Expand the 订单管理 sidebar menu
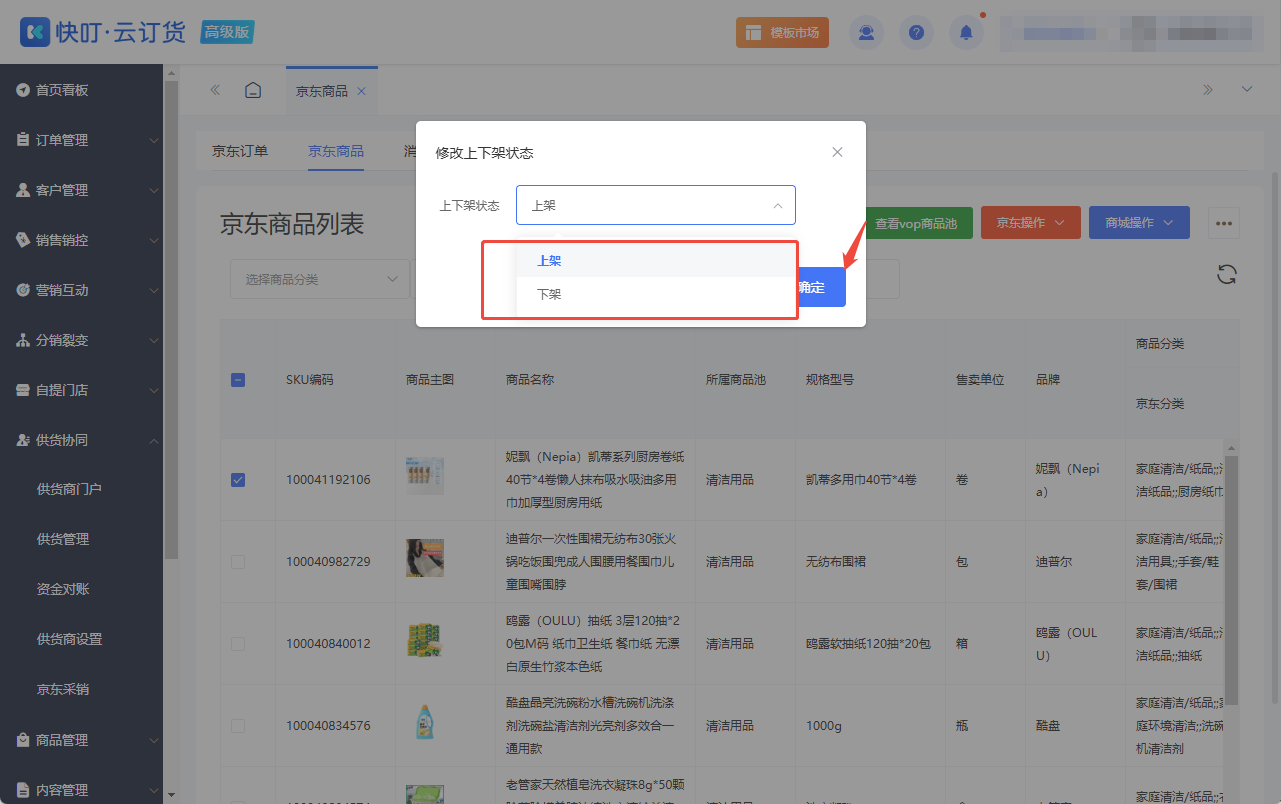The width and height of the screenshot is (1281, 804). 81,140
